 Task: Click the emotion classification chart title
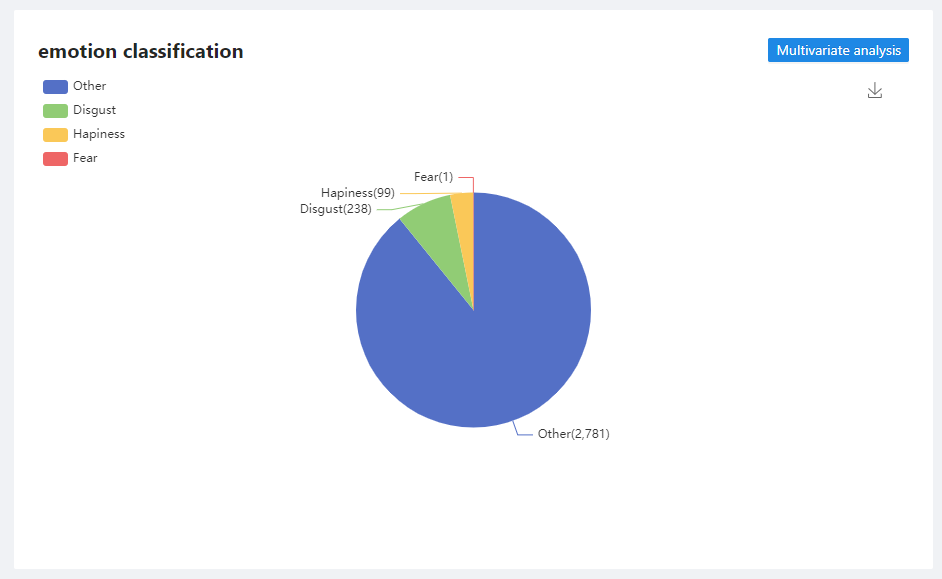(141, 51)
